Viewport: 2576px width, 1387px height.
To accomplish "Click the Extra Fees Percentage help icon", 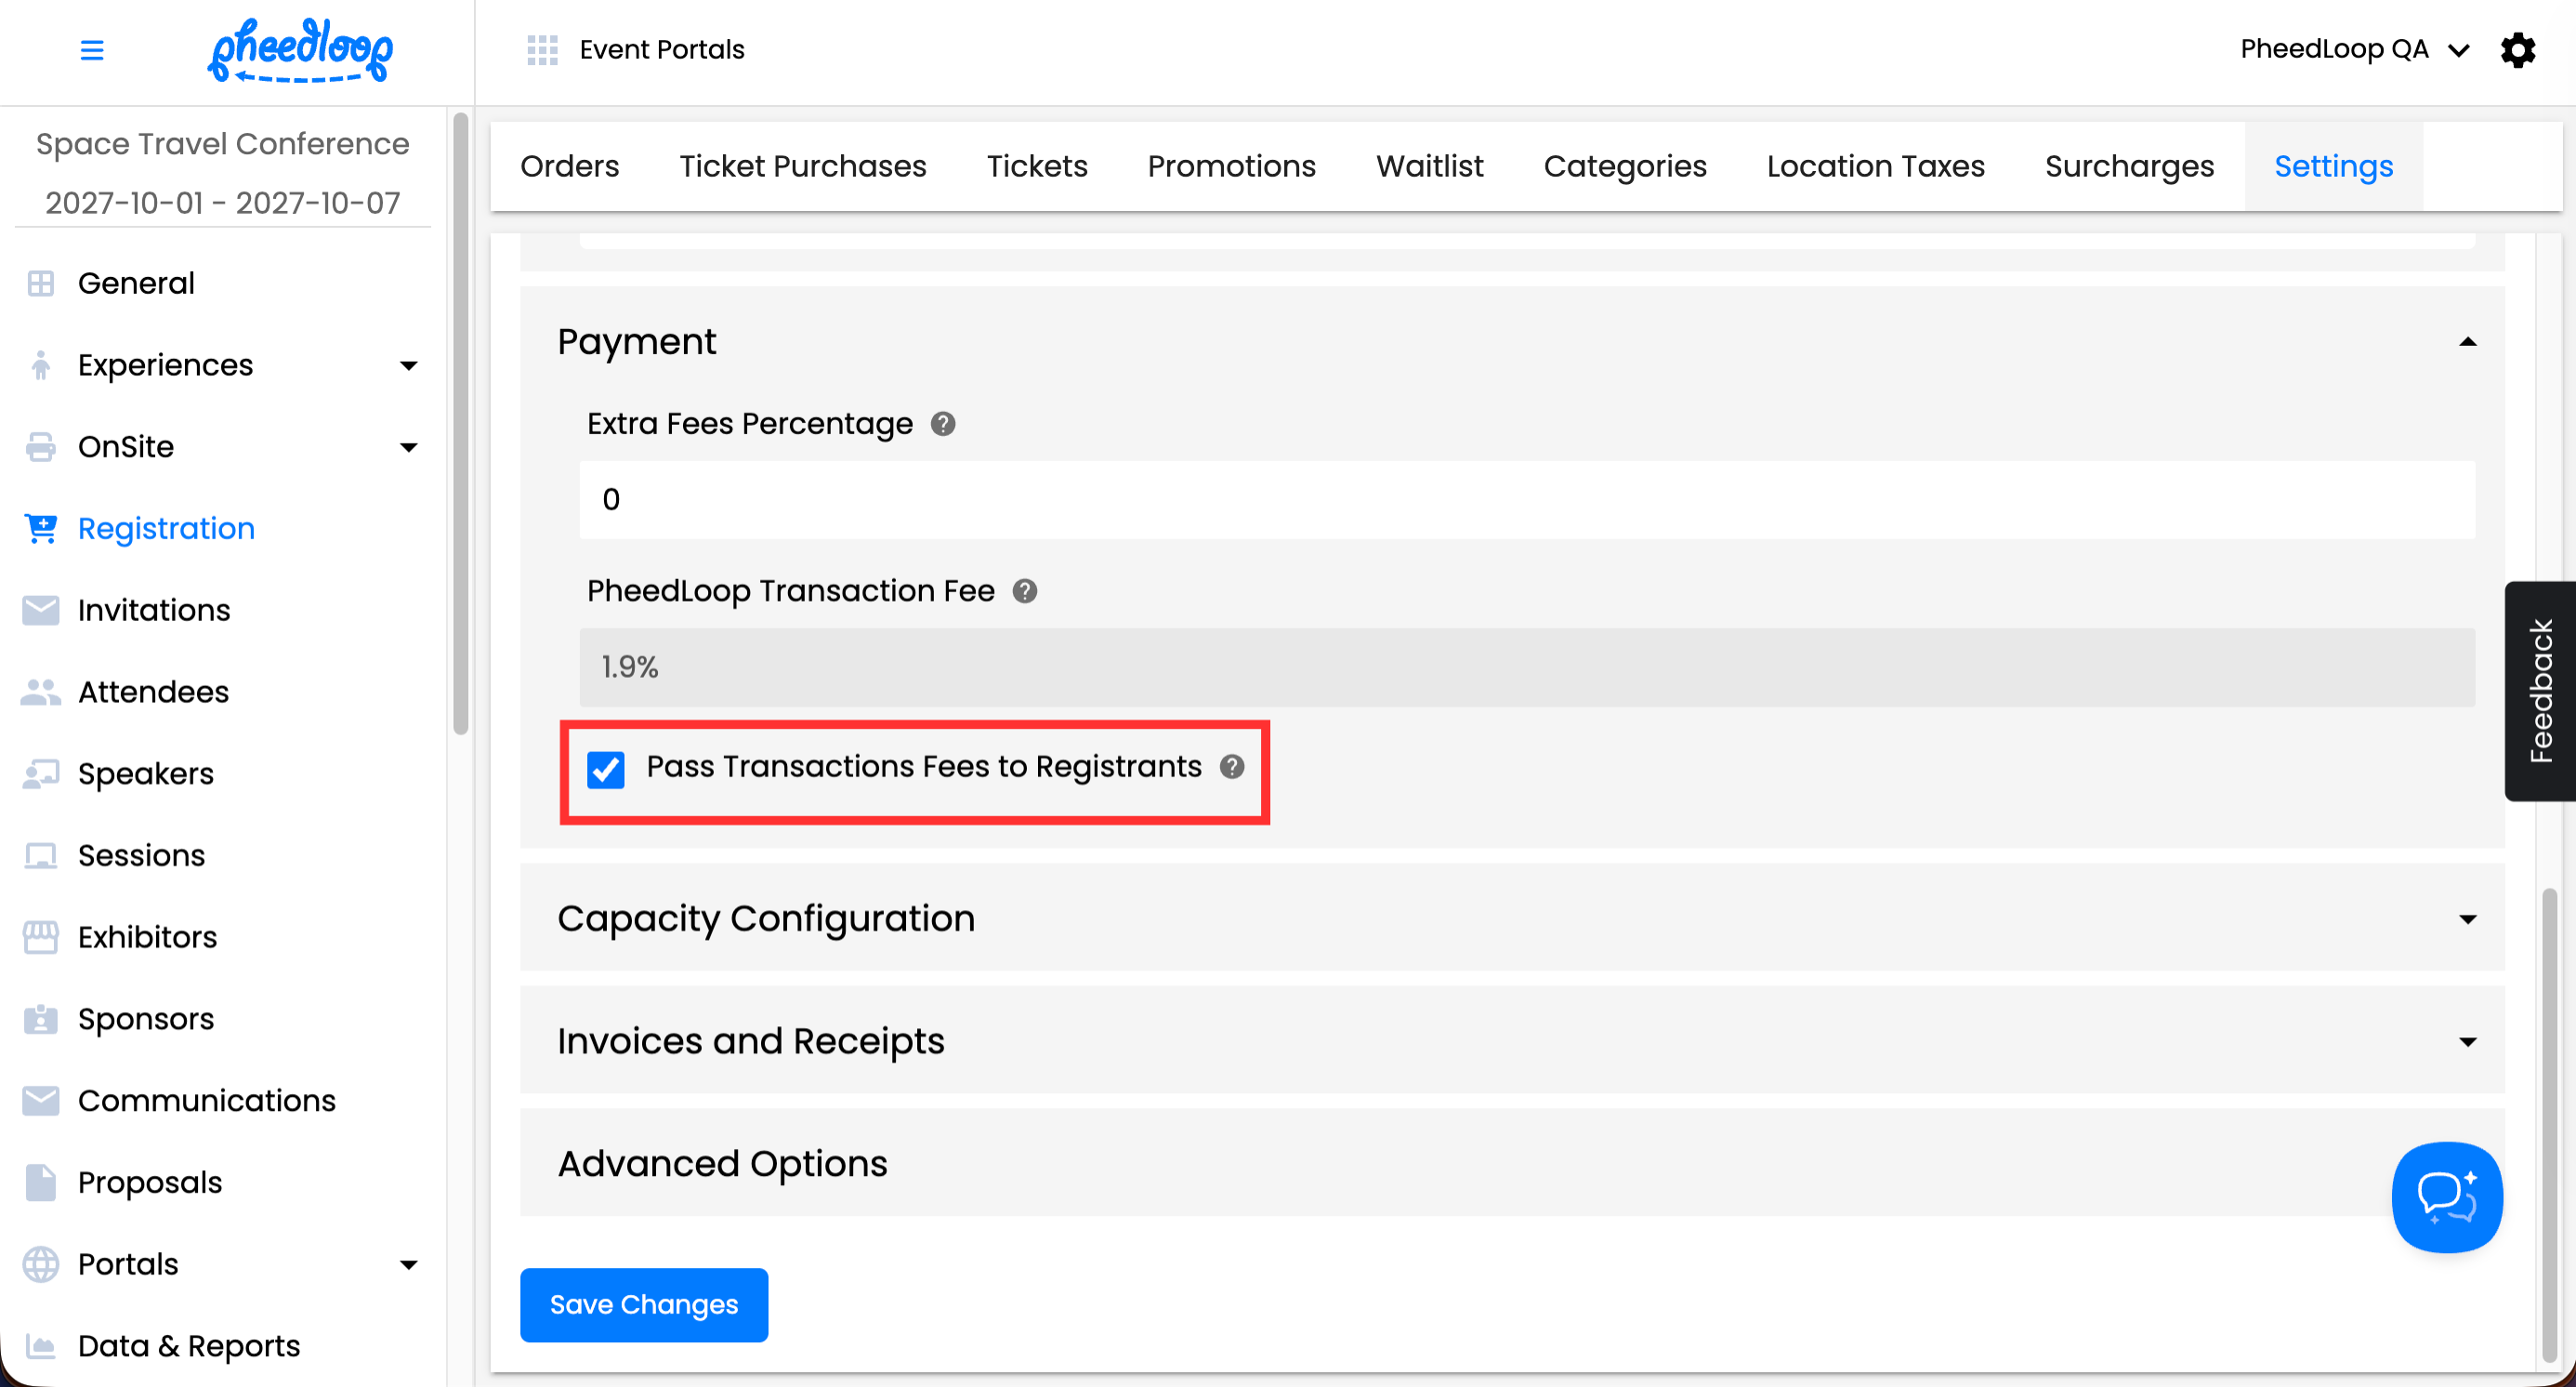I will click(942, 424).
